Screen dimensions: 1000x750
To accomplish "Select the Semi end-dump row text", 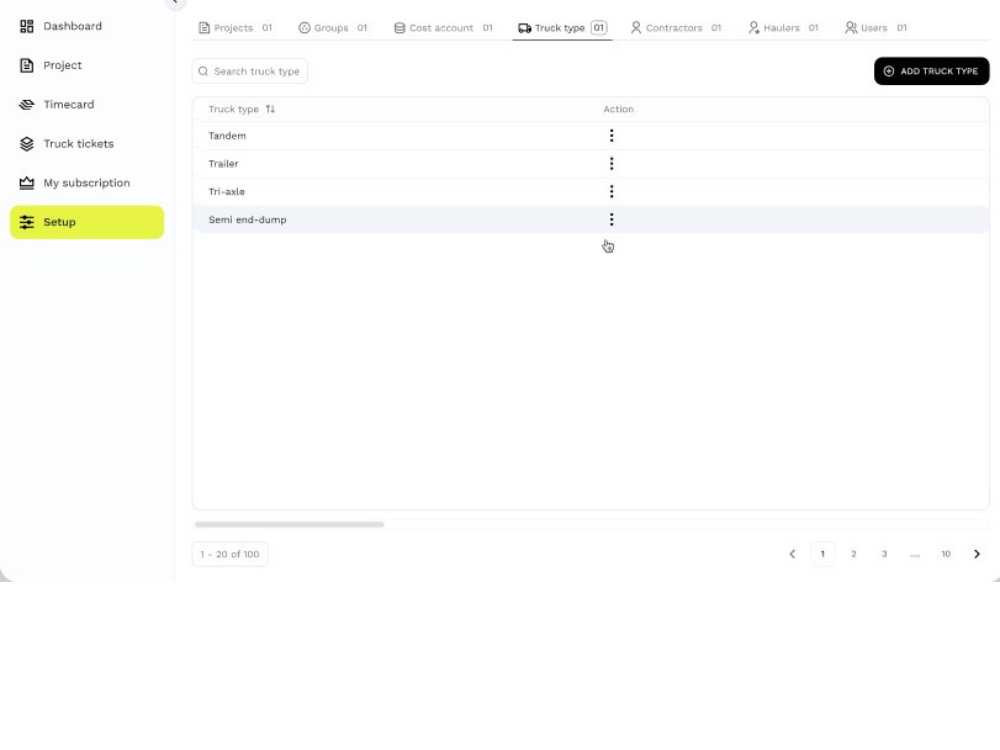I will [247, 219].
